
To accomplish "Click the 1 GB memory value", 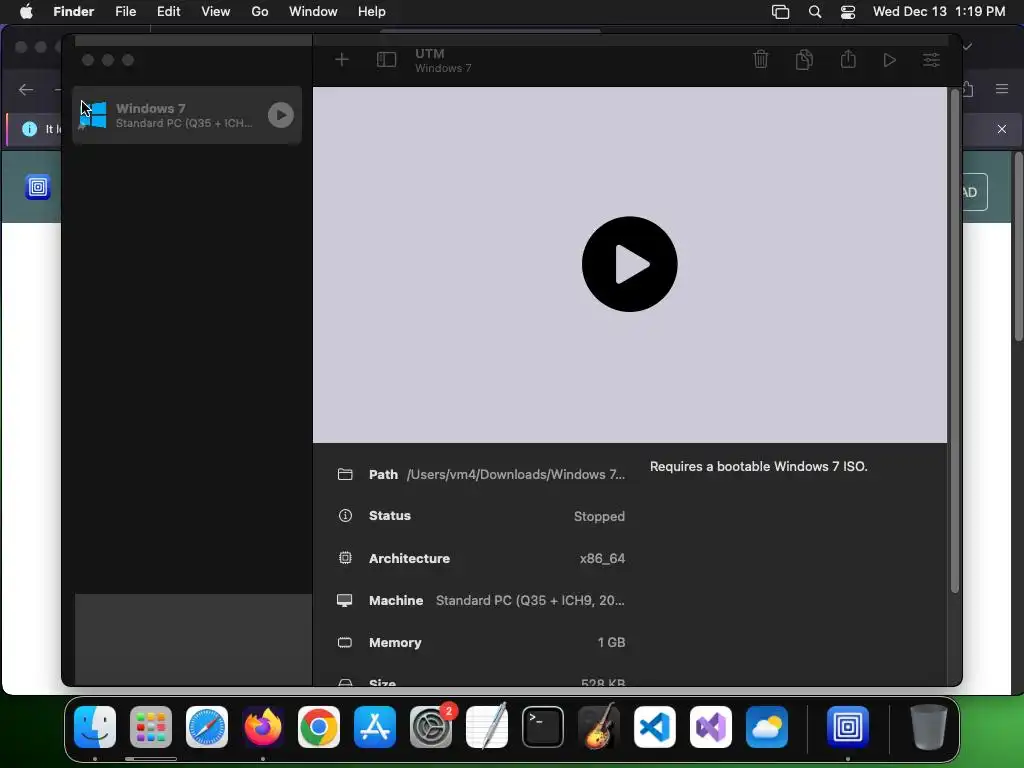I will pos(611,643).
